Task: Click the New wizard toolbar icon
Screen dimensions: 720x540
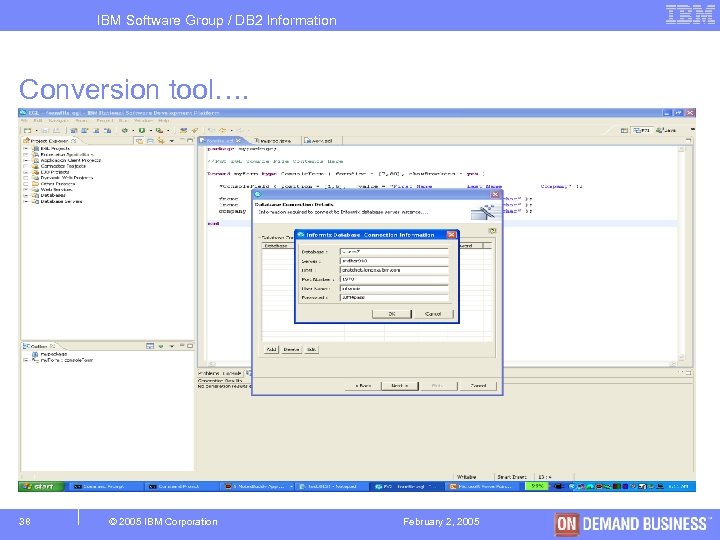Action: point(28,131)
